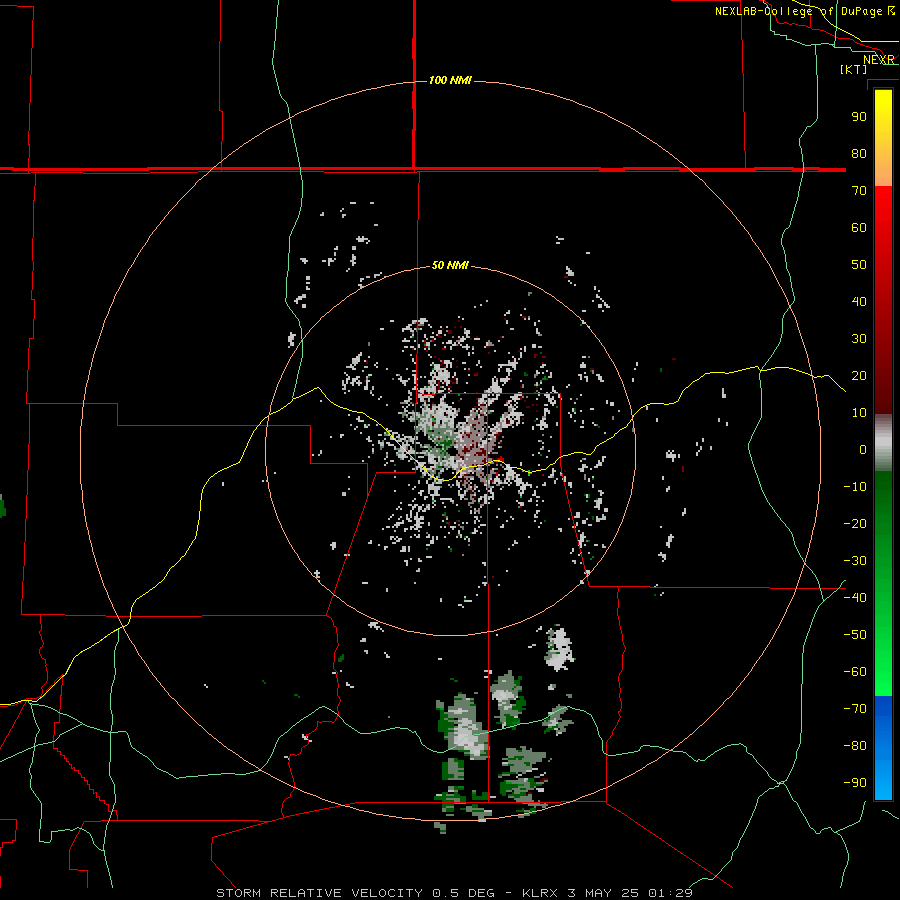Click the "-90" scale label on color bar

[855, 782]
